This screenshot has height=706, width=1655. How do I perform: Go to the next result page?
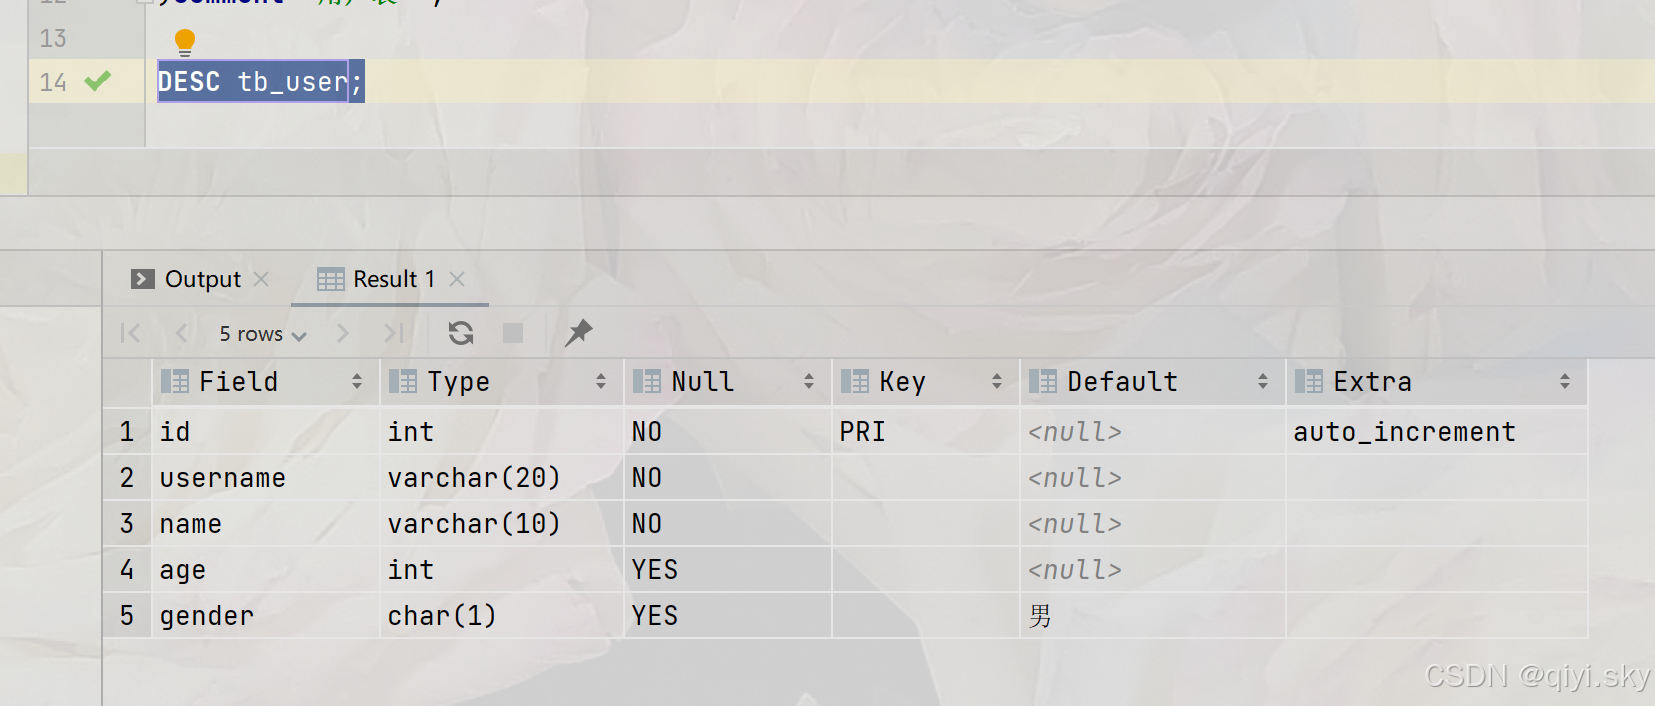tap(341, 333)
